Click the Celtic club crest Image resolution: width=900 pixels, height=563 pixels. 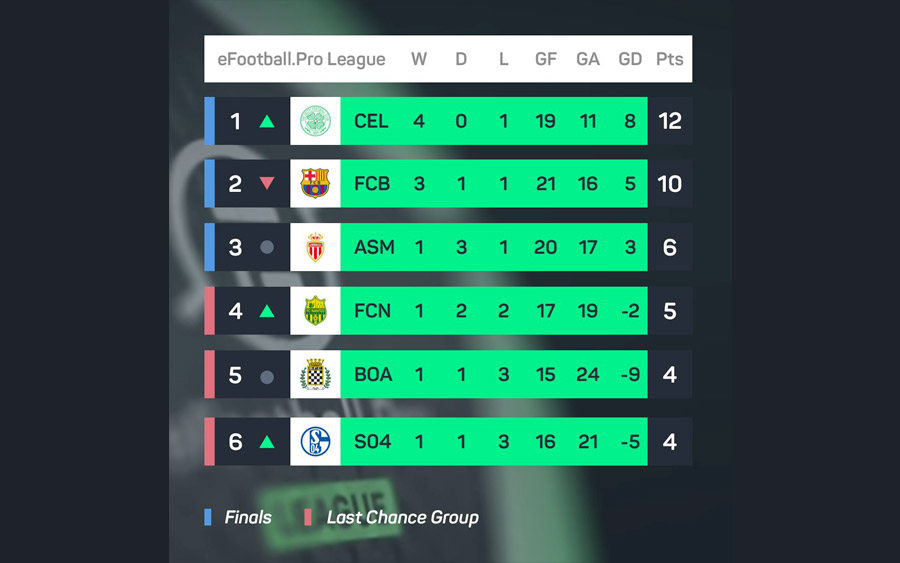315,121
